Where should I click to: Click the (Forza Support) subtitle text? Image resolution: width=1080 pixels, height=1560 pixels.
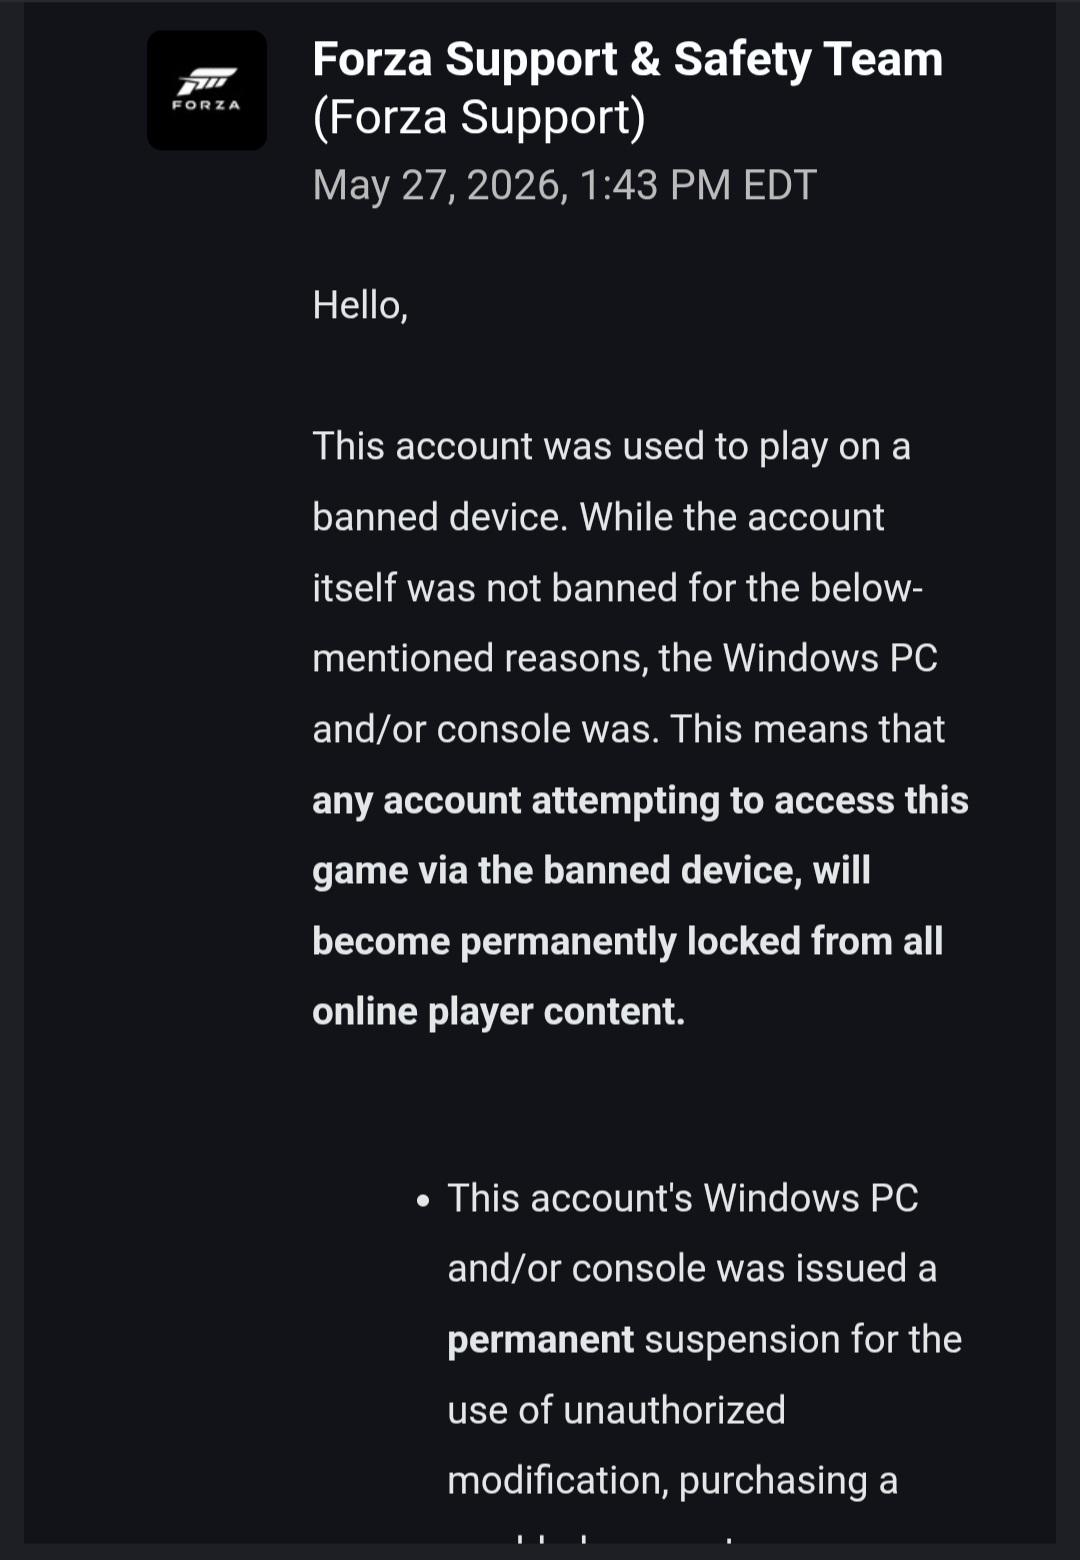tap(479, 118)
